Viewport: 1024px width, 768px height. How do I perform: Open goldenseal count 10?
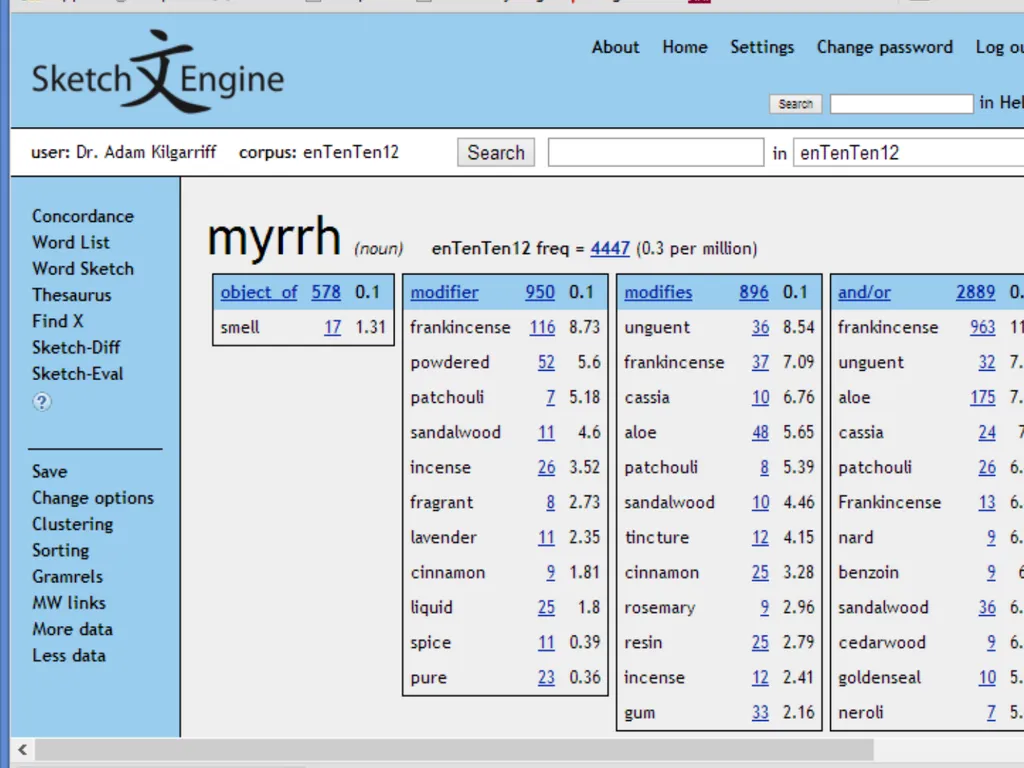coord(987,678)
